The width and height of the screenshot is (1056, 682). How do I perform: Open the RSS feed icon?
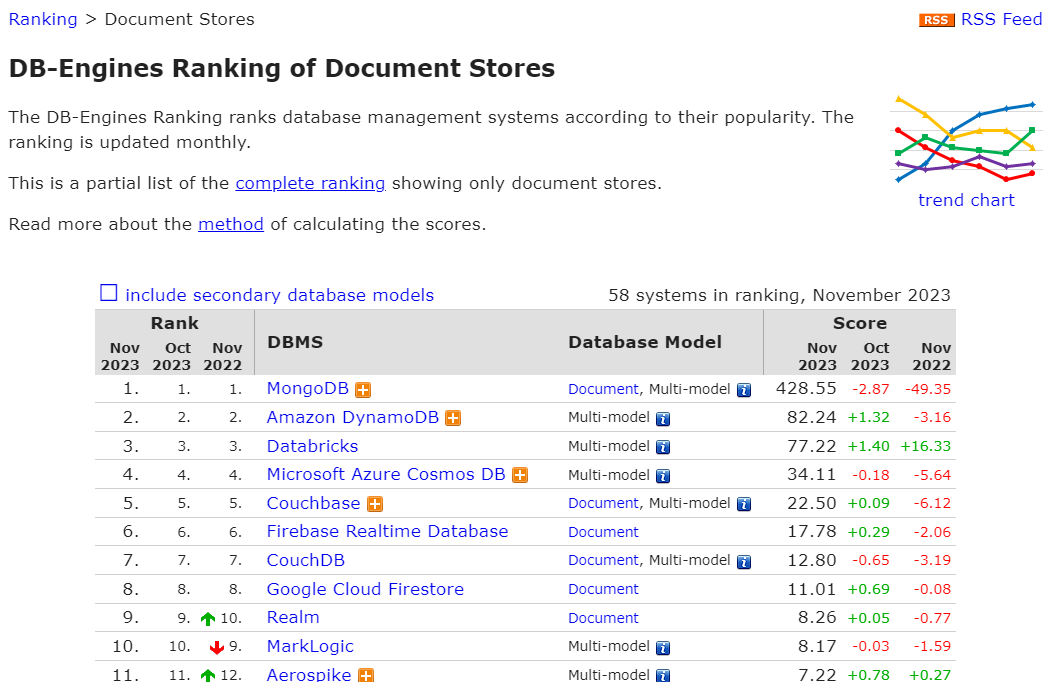(936, 20)
